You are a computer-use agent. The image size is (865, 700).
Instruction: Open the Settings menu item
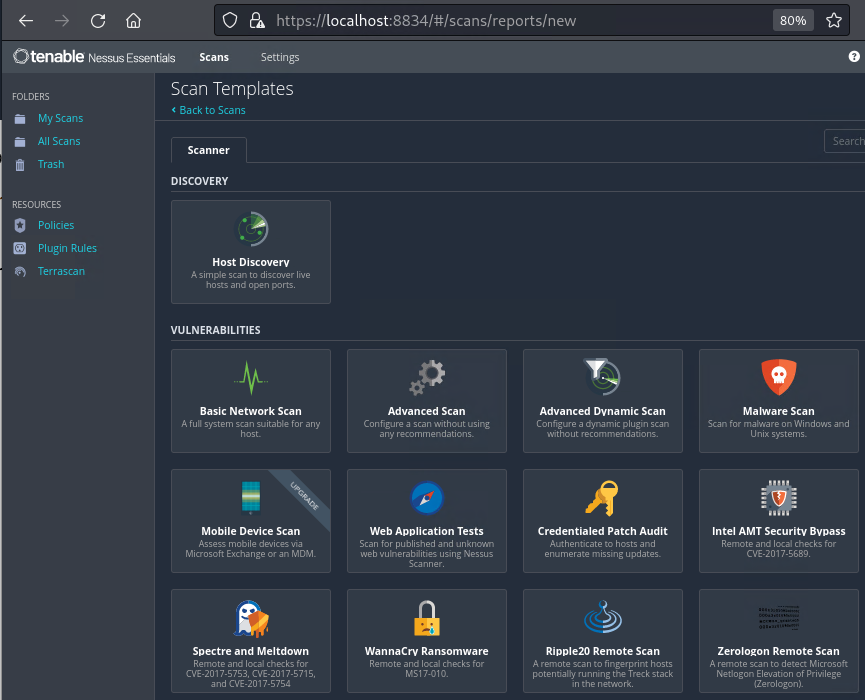pos(280,58)
